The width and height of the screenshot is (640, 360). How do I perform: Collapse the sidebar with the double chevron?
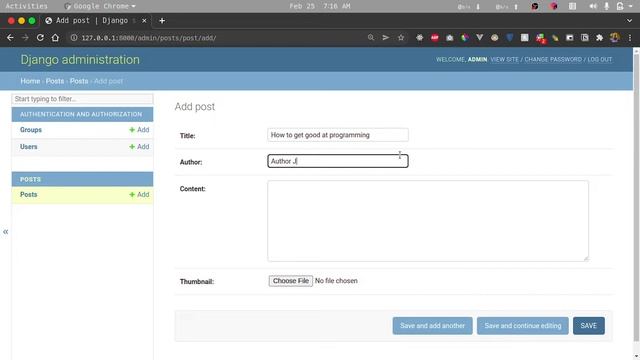click(5, 232)
